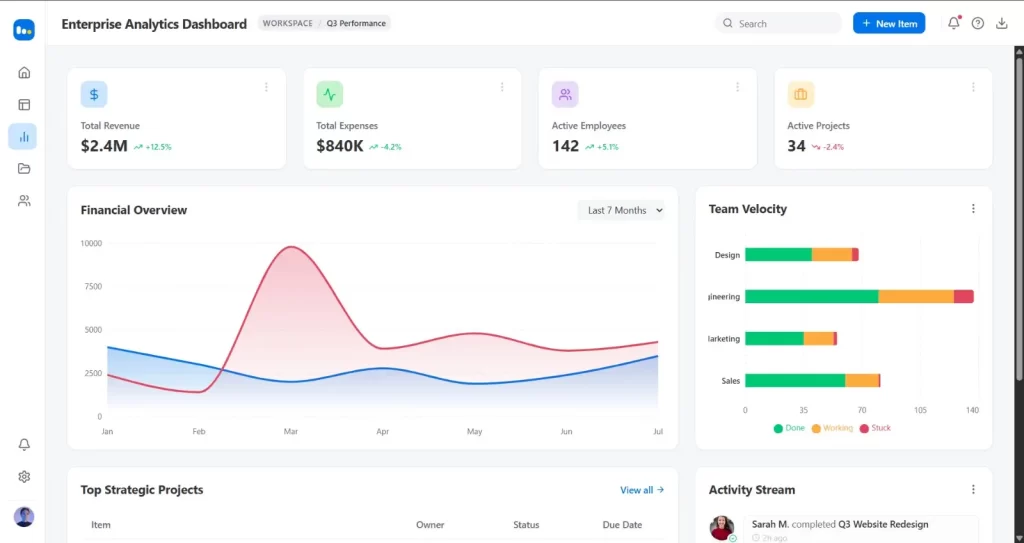The height and width of the screenshot is (543, 1024).
Task: Click the download icon in header
Action: click(1002, 23)
